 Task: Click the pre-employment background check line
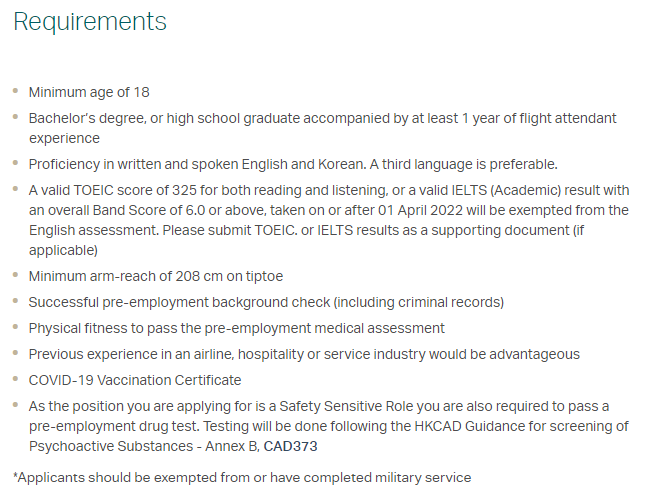[x=266, y=302]
